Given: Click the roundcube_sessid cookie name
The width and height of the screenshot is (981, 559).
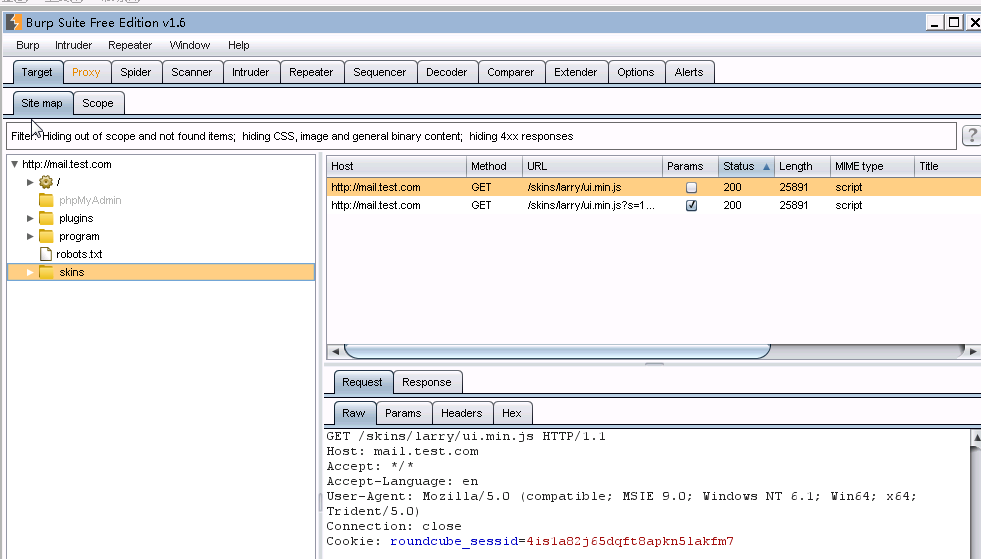Looking at the screenshot, I should click(454, 541).
